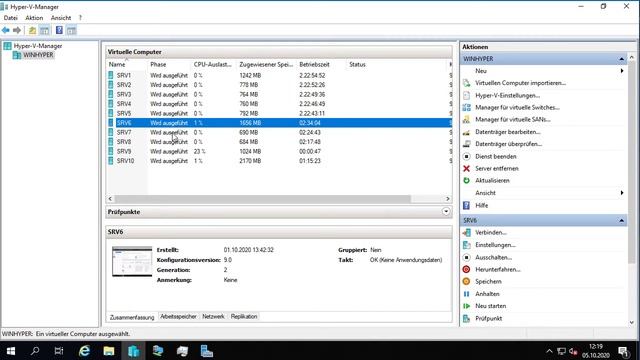This screenshot has width=640, height=360.
Task: Click the Verbinden icon for SRV6
Action: coord(467,233)
